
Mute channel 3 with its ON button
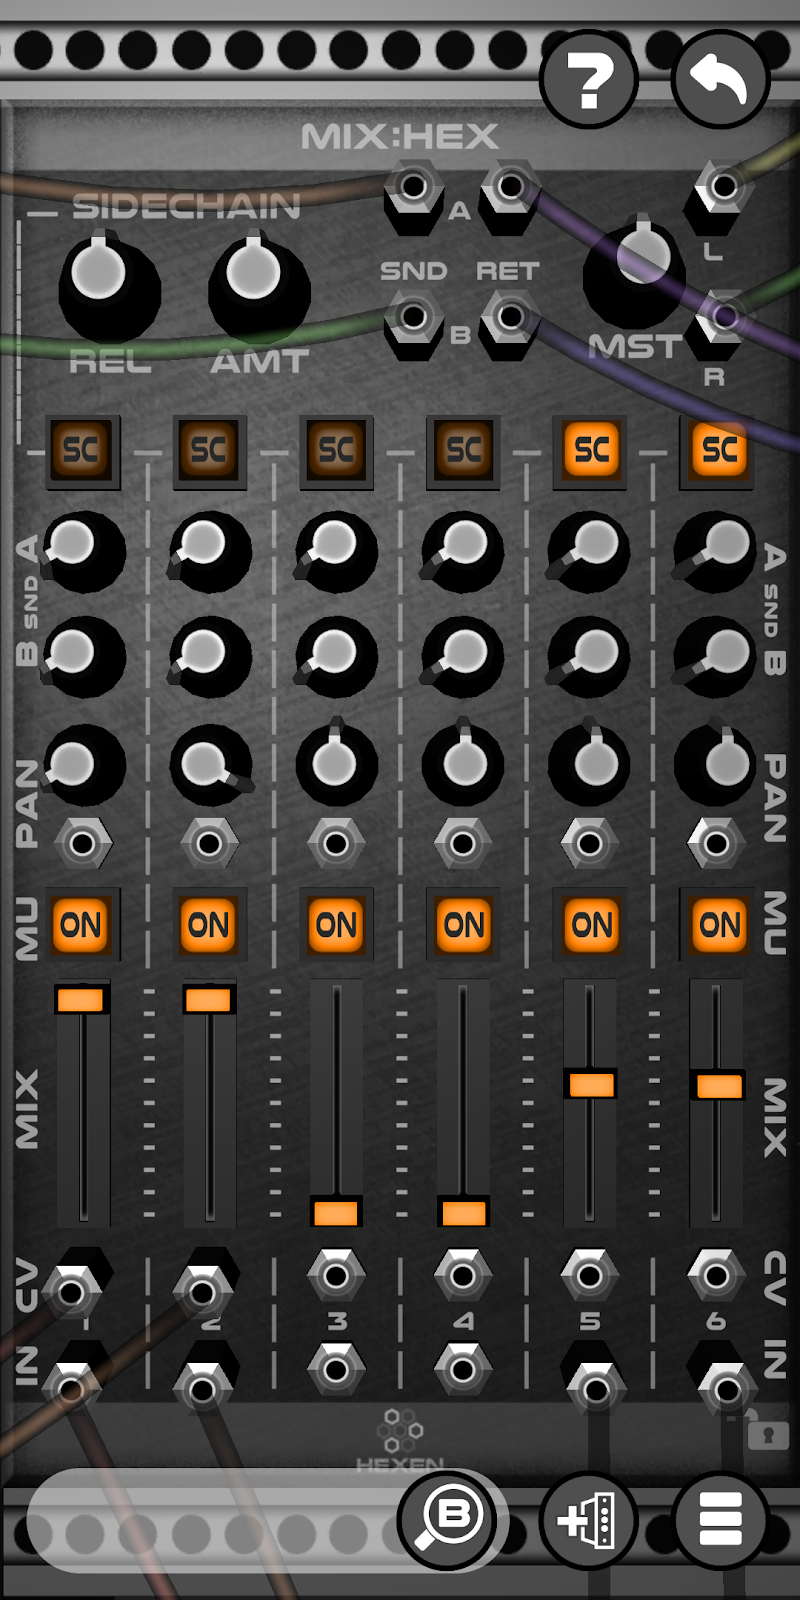[336, 925]
